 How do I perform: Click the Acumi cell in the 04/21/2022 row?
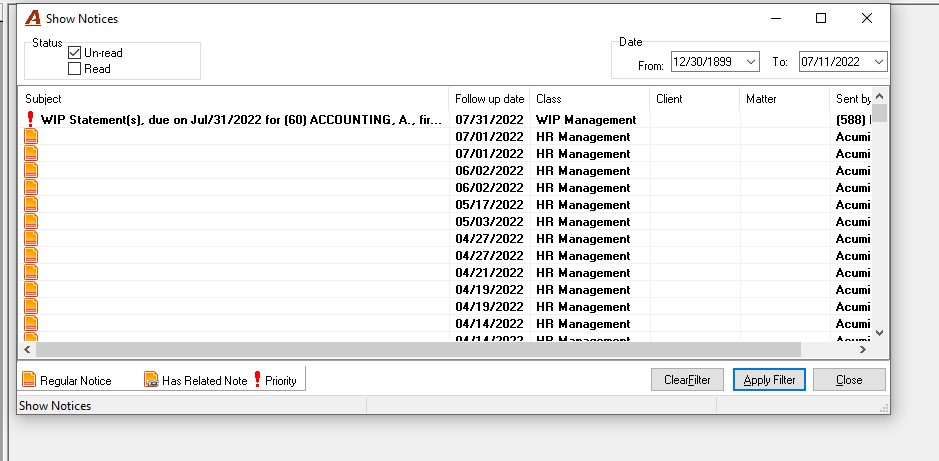tap(853, 273)
